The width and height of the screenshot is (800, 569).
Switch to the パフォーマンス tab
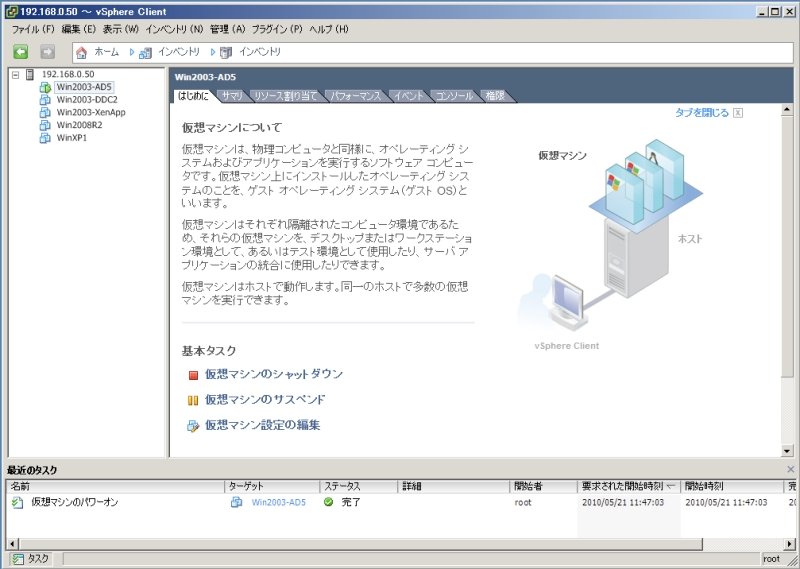[356, 95]
